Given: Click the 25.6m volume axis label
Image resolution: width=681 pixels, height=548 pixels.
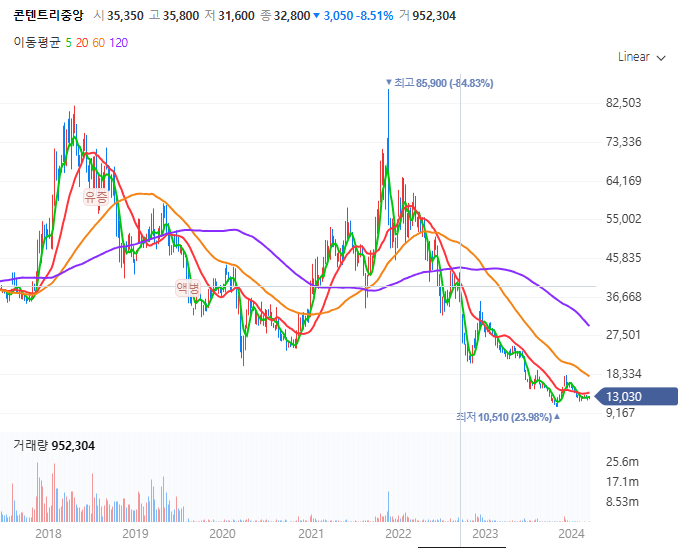Looking at the screenshot, I should [622, 462].
